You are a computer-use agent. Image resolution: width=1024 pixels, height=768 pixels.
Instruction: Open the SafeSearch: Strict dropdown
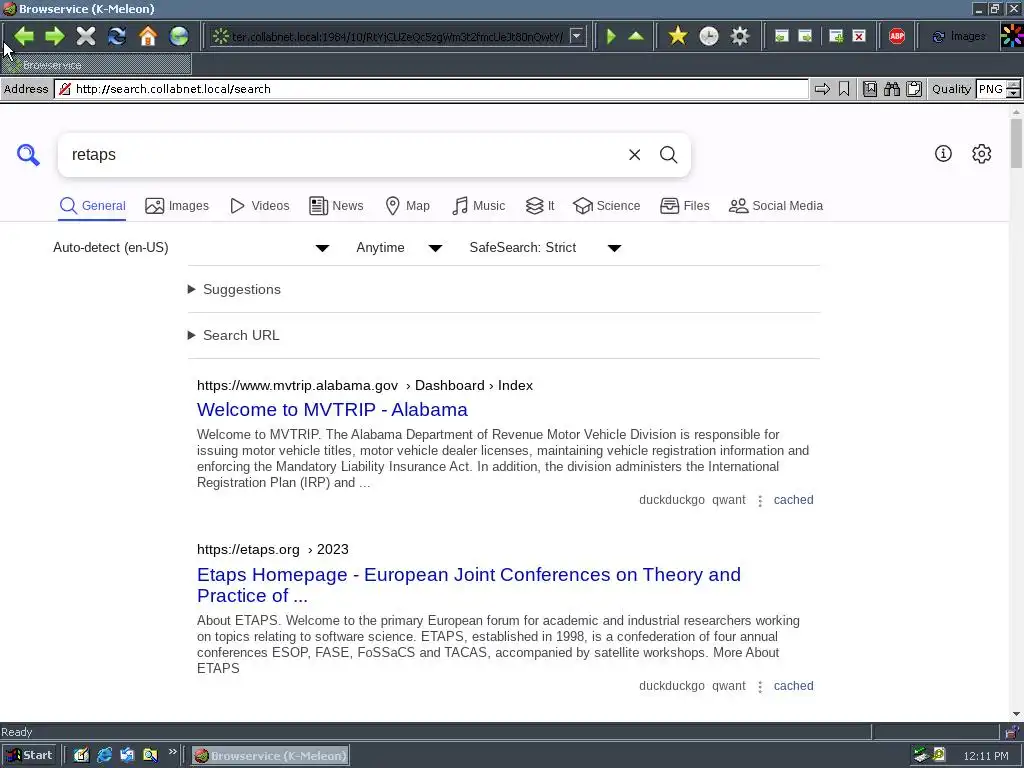pyautogui.click(x=545, y=248)
